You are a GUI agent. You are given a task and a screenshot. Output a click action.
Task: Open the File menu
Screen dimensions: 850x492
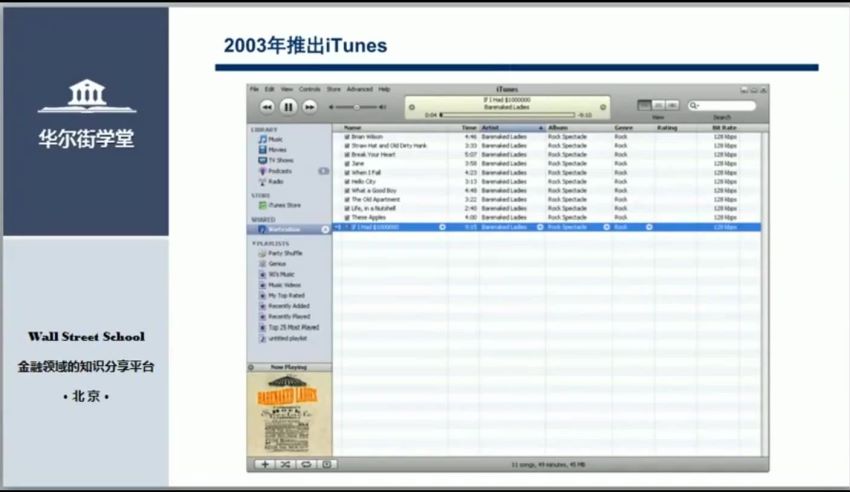point(254,89)
